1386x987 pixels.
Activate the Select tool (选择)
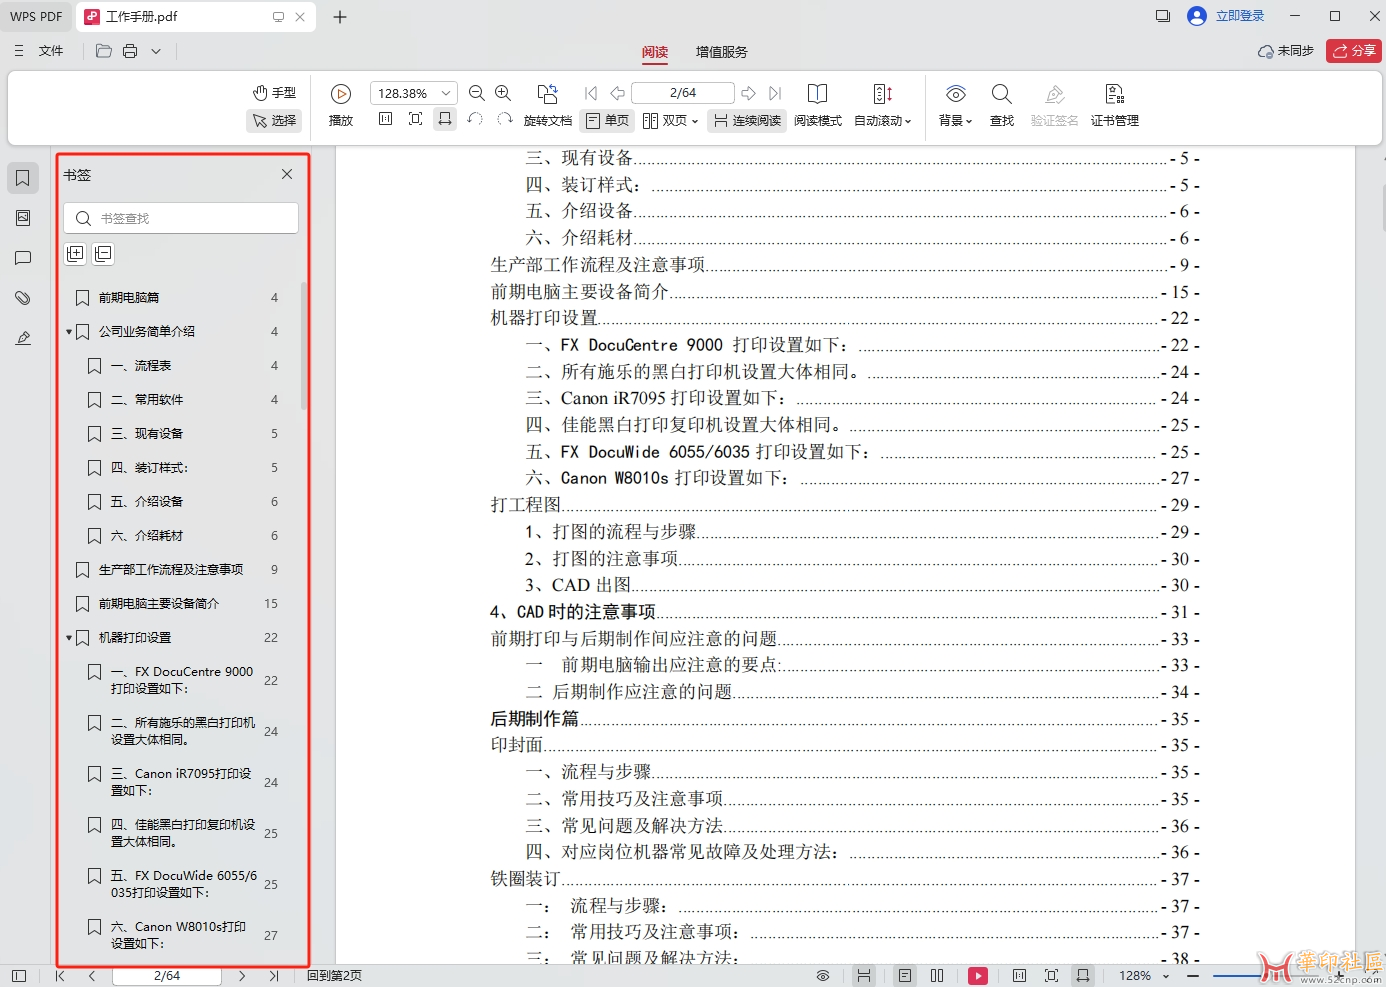click(274, 120)
